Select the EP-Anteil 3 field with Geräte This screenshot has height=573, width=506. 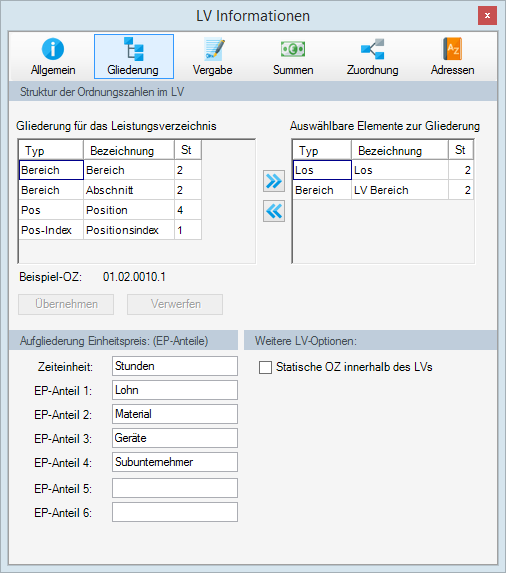[x=175, y=438]
